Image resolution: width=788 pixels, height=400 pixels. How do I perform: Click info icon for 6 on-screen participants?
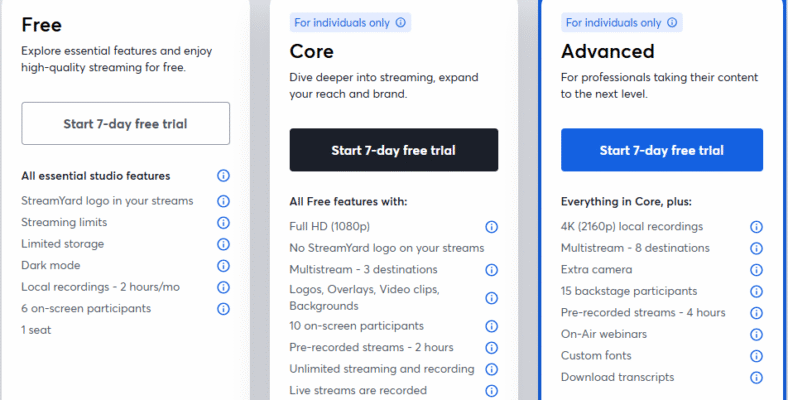(x=224, y=308)
